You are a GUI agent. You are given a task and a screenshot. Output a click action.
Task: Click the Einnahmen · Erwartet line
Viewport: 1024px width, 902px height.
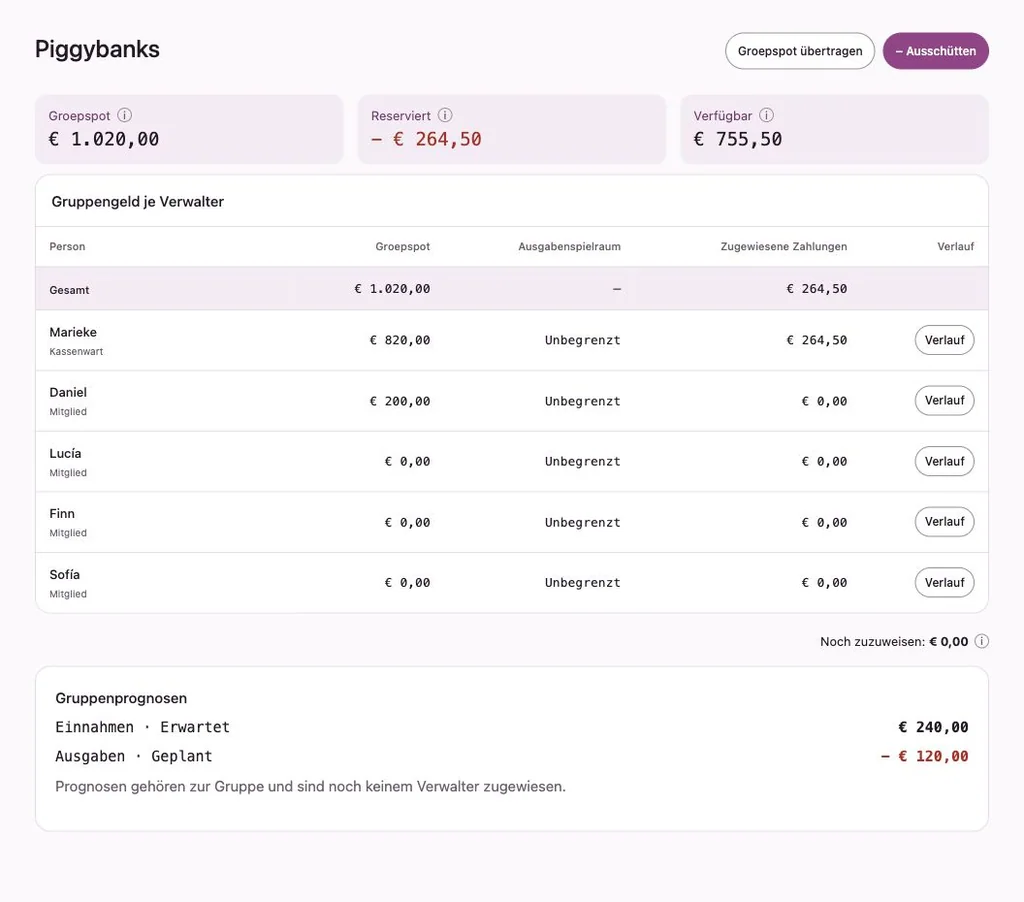pyautogui.click(x=142, y=727)
